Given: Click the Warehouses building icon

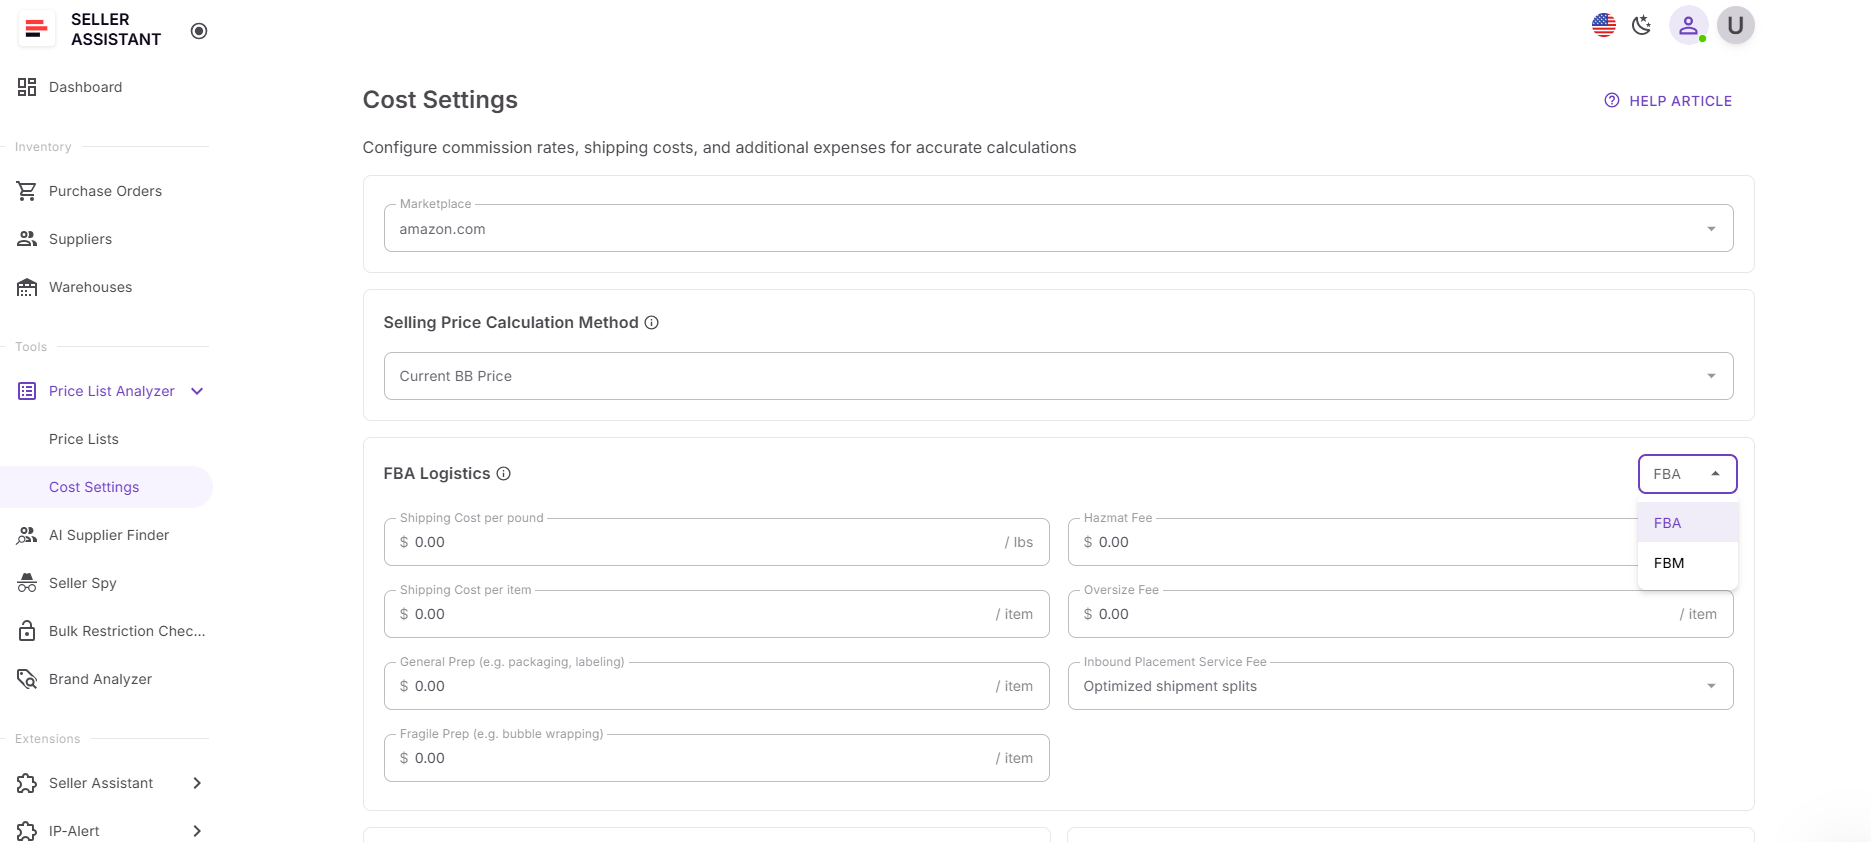Looking at the screenshot, I should coord(27,287).
